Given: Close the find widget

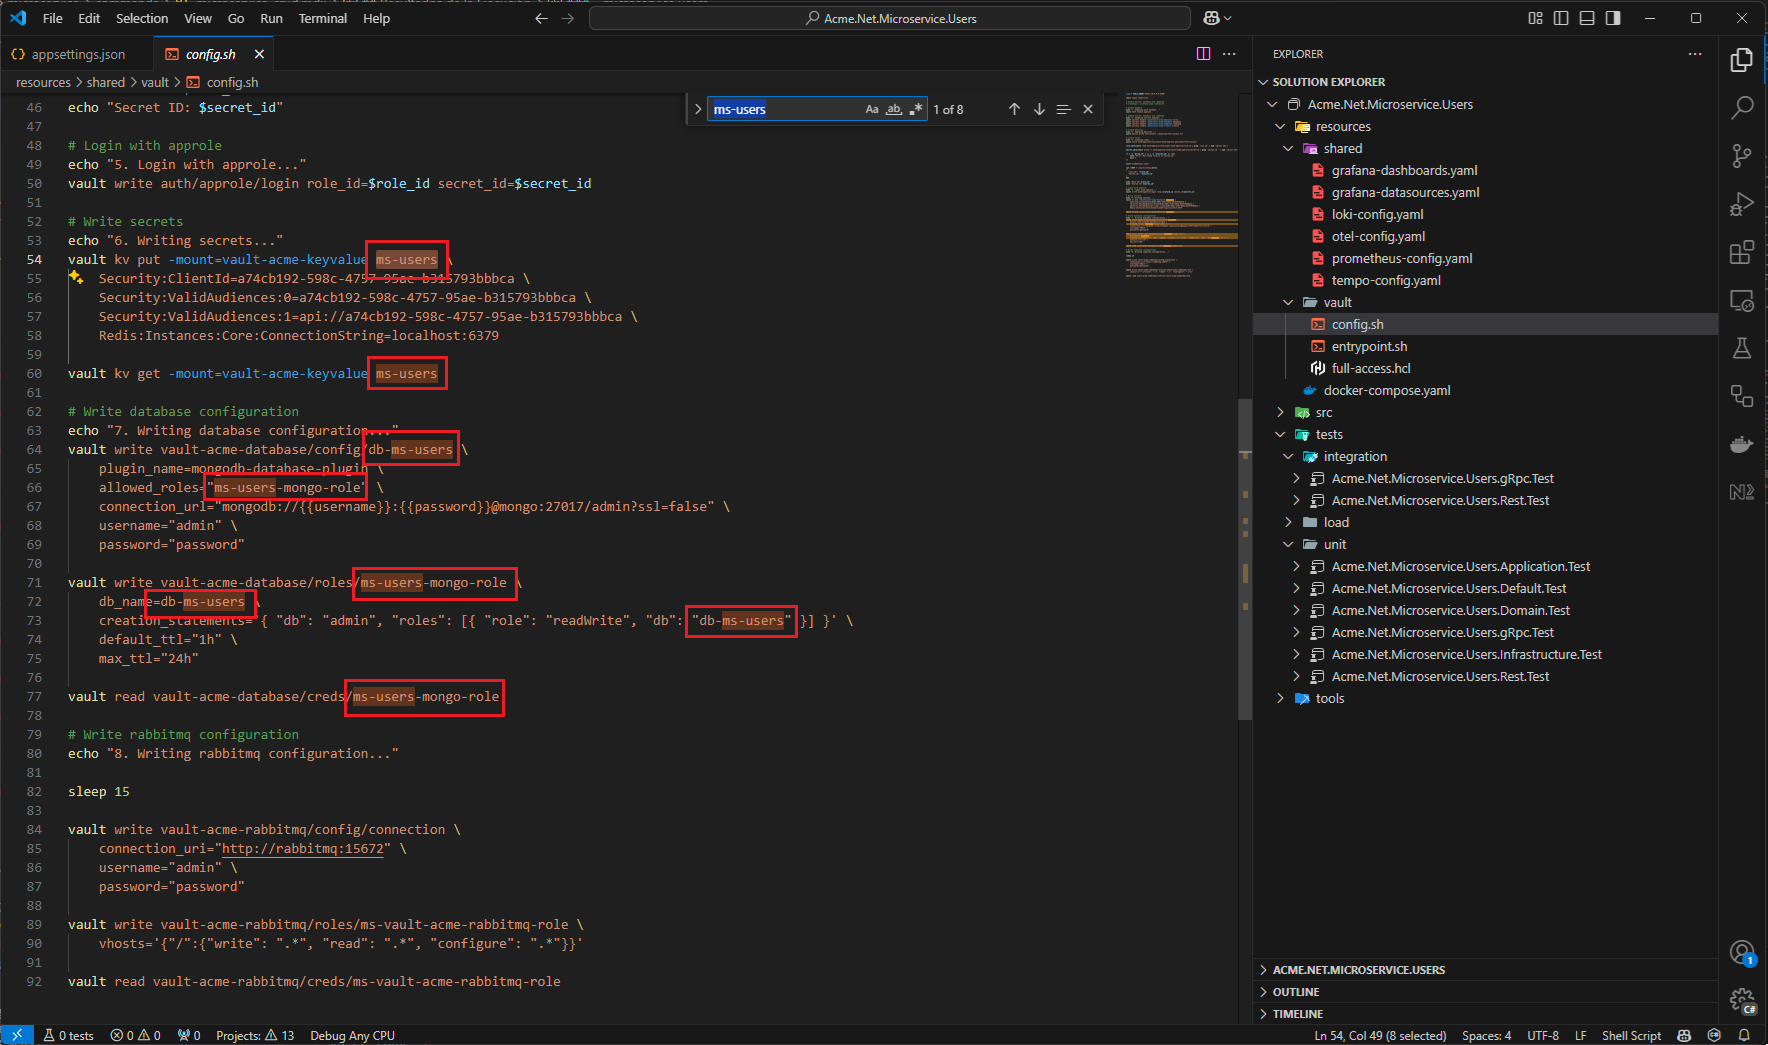Looking at the screenshot, I should [1088, 109].
